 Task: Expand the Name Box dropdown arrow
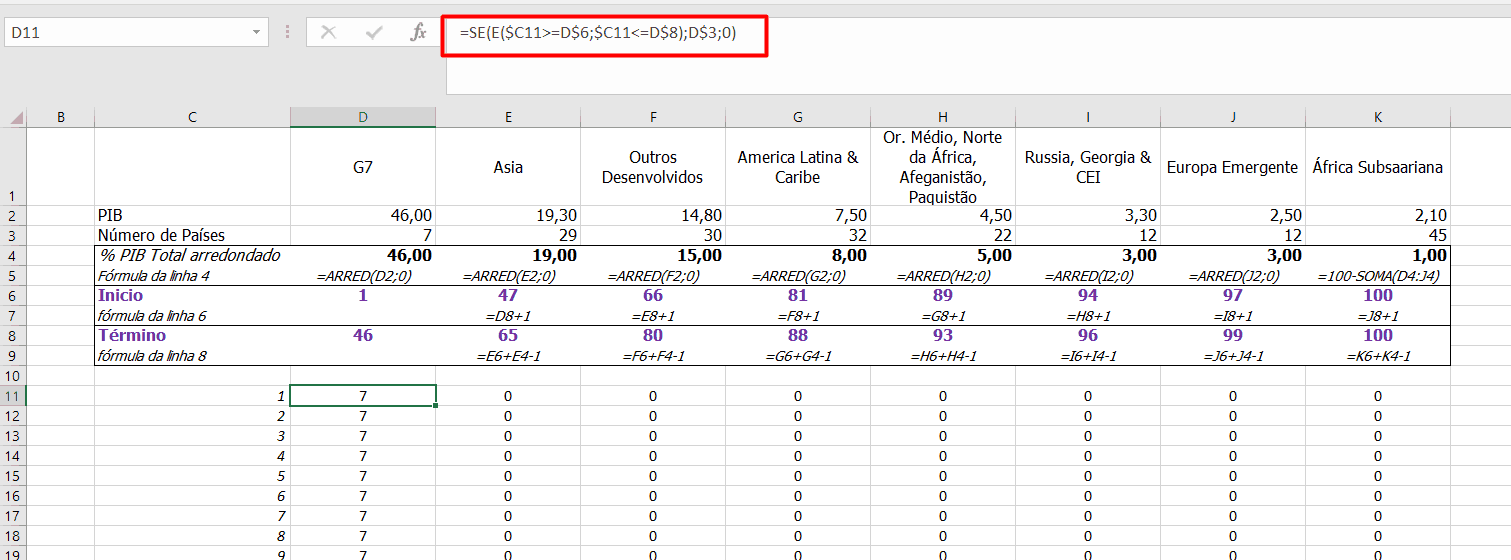pos(257,33)
